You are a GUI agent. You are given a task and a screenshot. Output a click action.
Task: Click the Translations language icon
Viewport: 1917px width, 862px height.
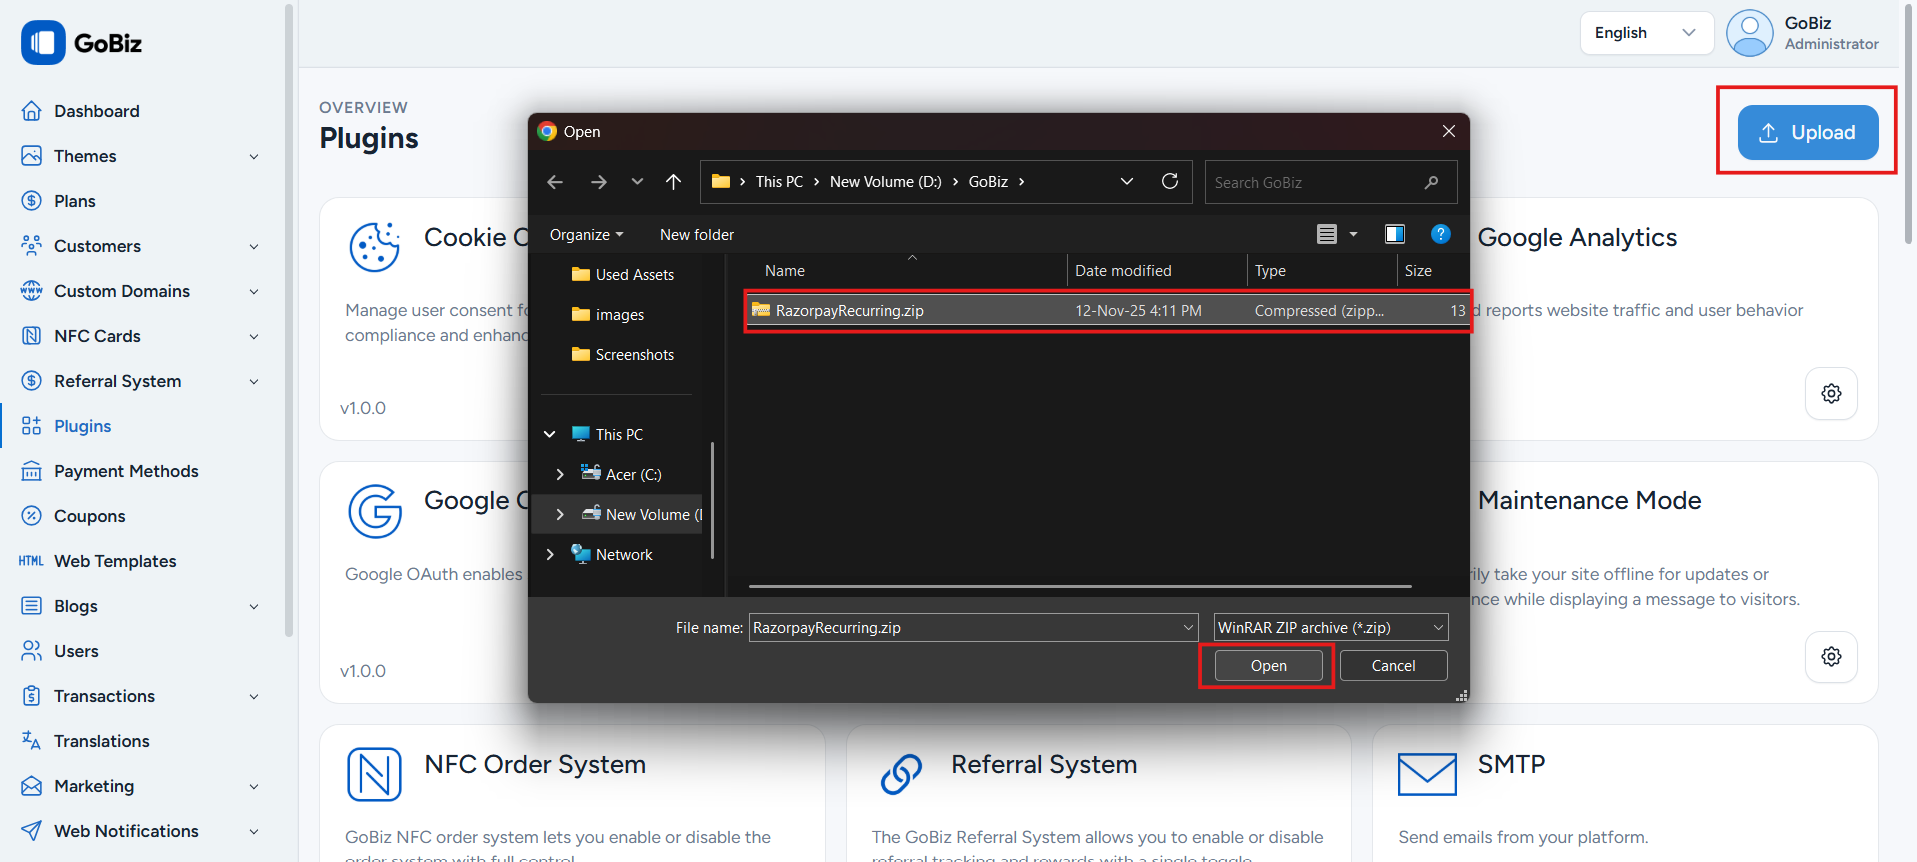32,741
